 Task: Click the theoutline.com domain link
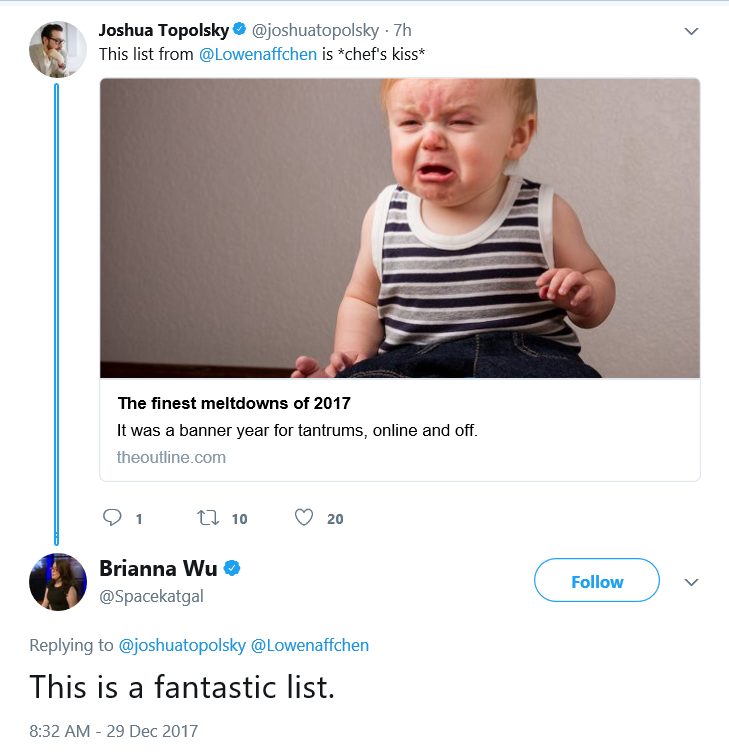pos(171,457)
